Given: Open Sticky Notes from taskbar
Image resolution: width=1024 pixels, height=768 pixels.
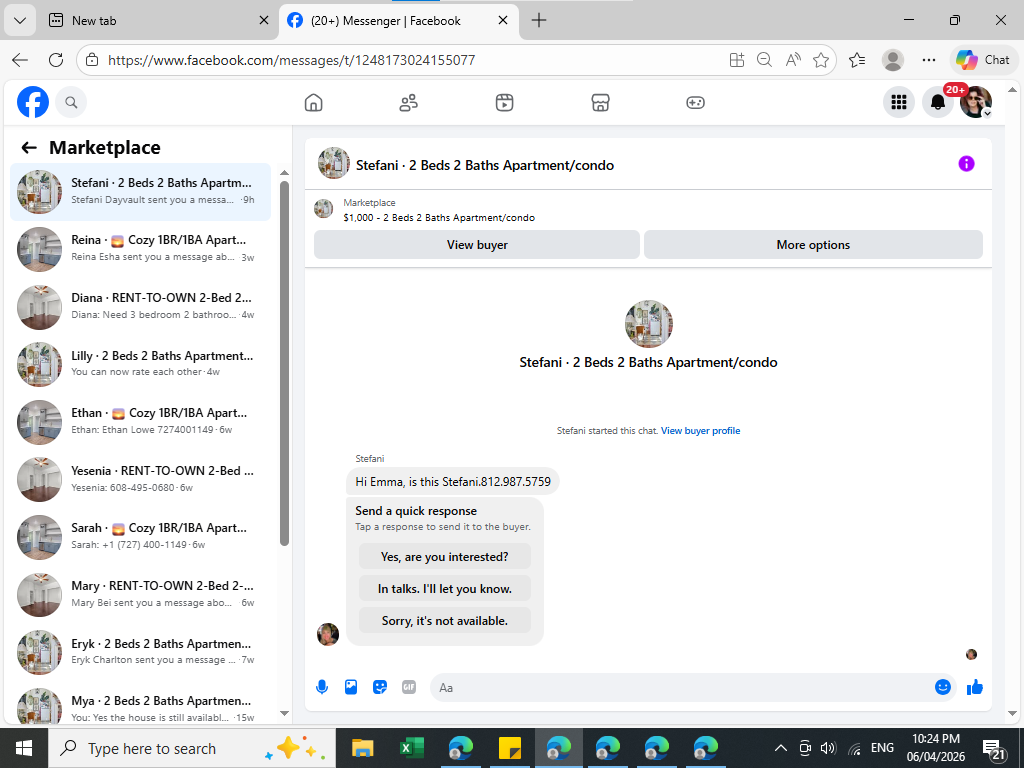Looking at the screenshot, I should pos(509,748).
